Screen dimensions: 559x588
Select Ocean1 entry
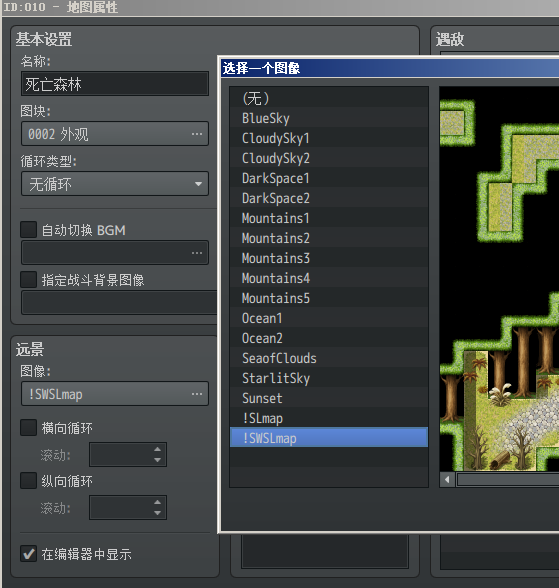[329, 318]
